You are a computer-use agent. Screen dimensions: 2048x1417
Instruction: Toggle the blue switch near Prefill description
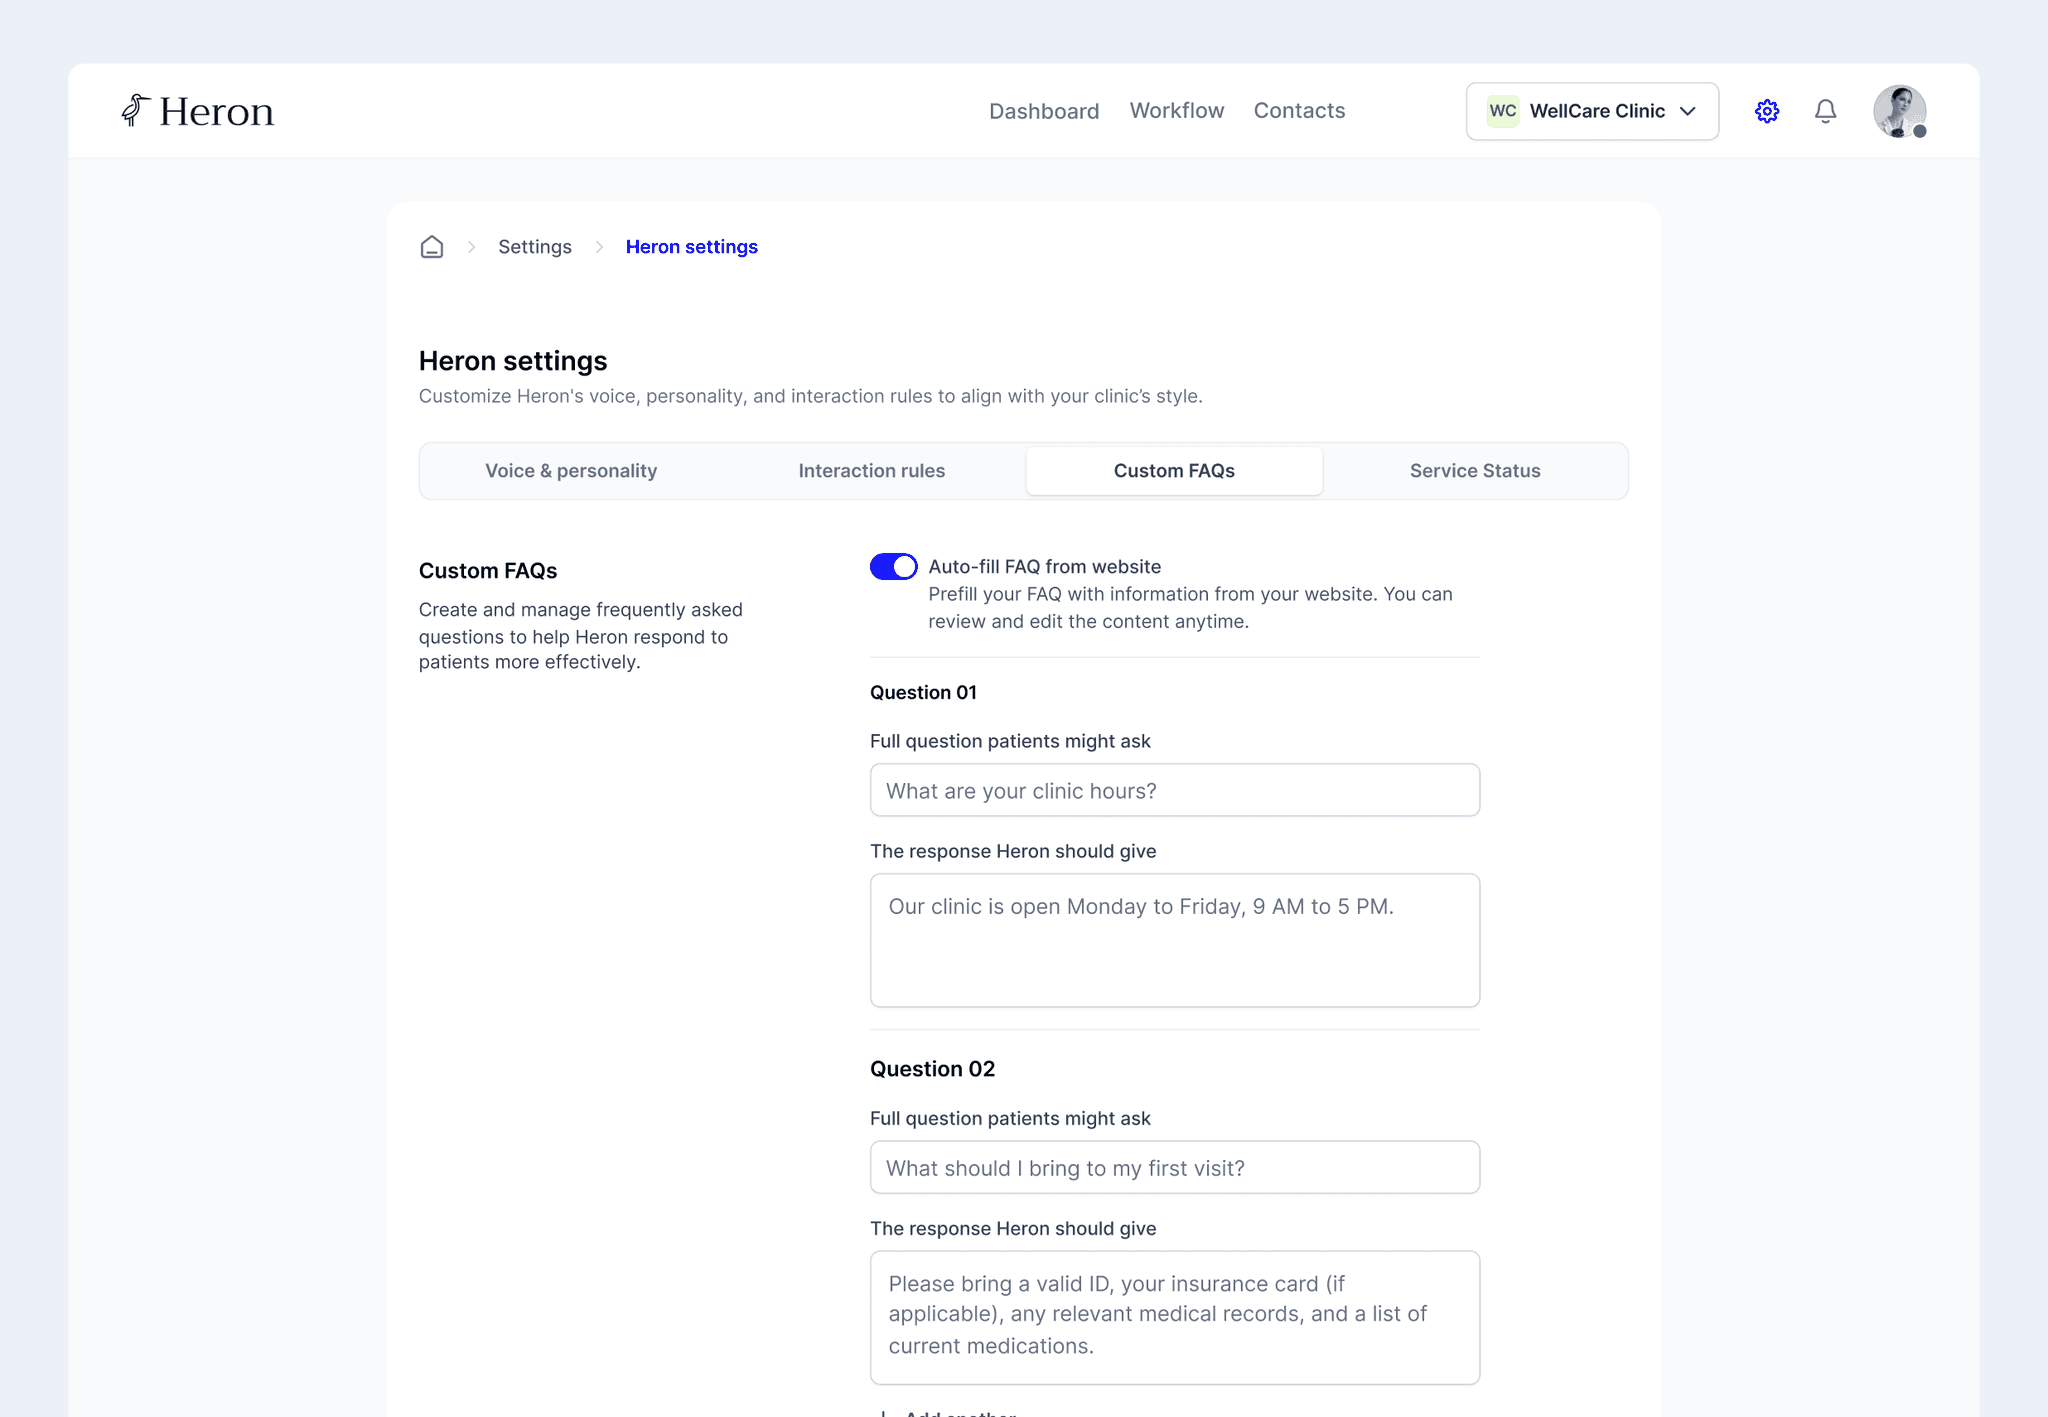click(893, 566)
